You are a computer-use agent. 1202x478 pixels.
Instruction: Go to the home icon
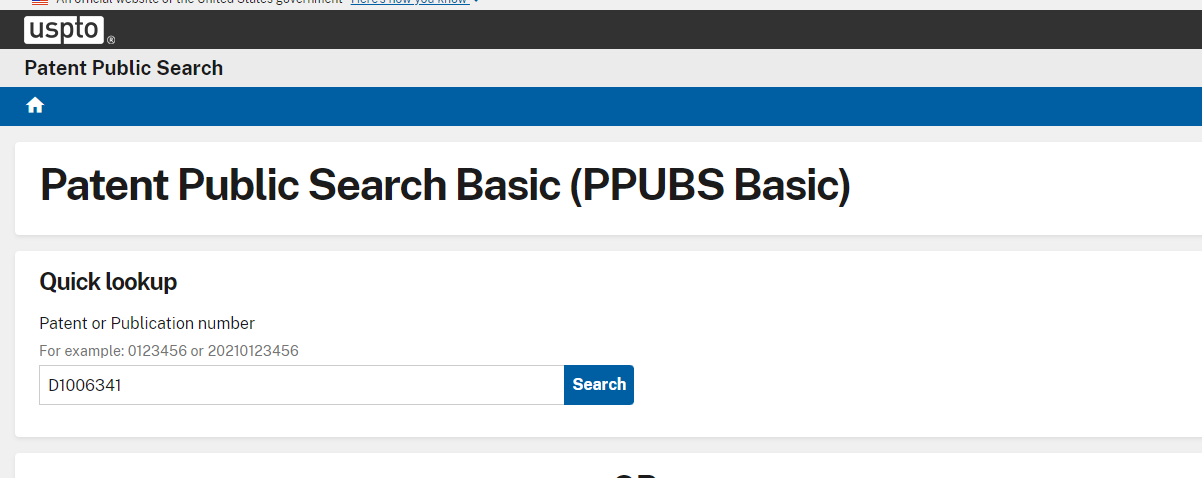pyautogui.click(x=35, y=105)
